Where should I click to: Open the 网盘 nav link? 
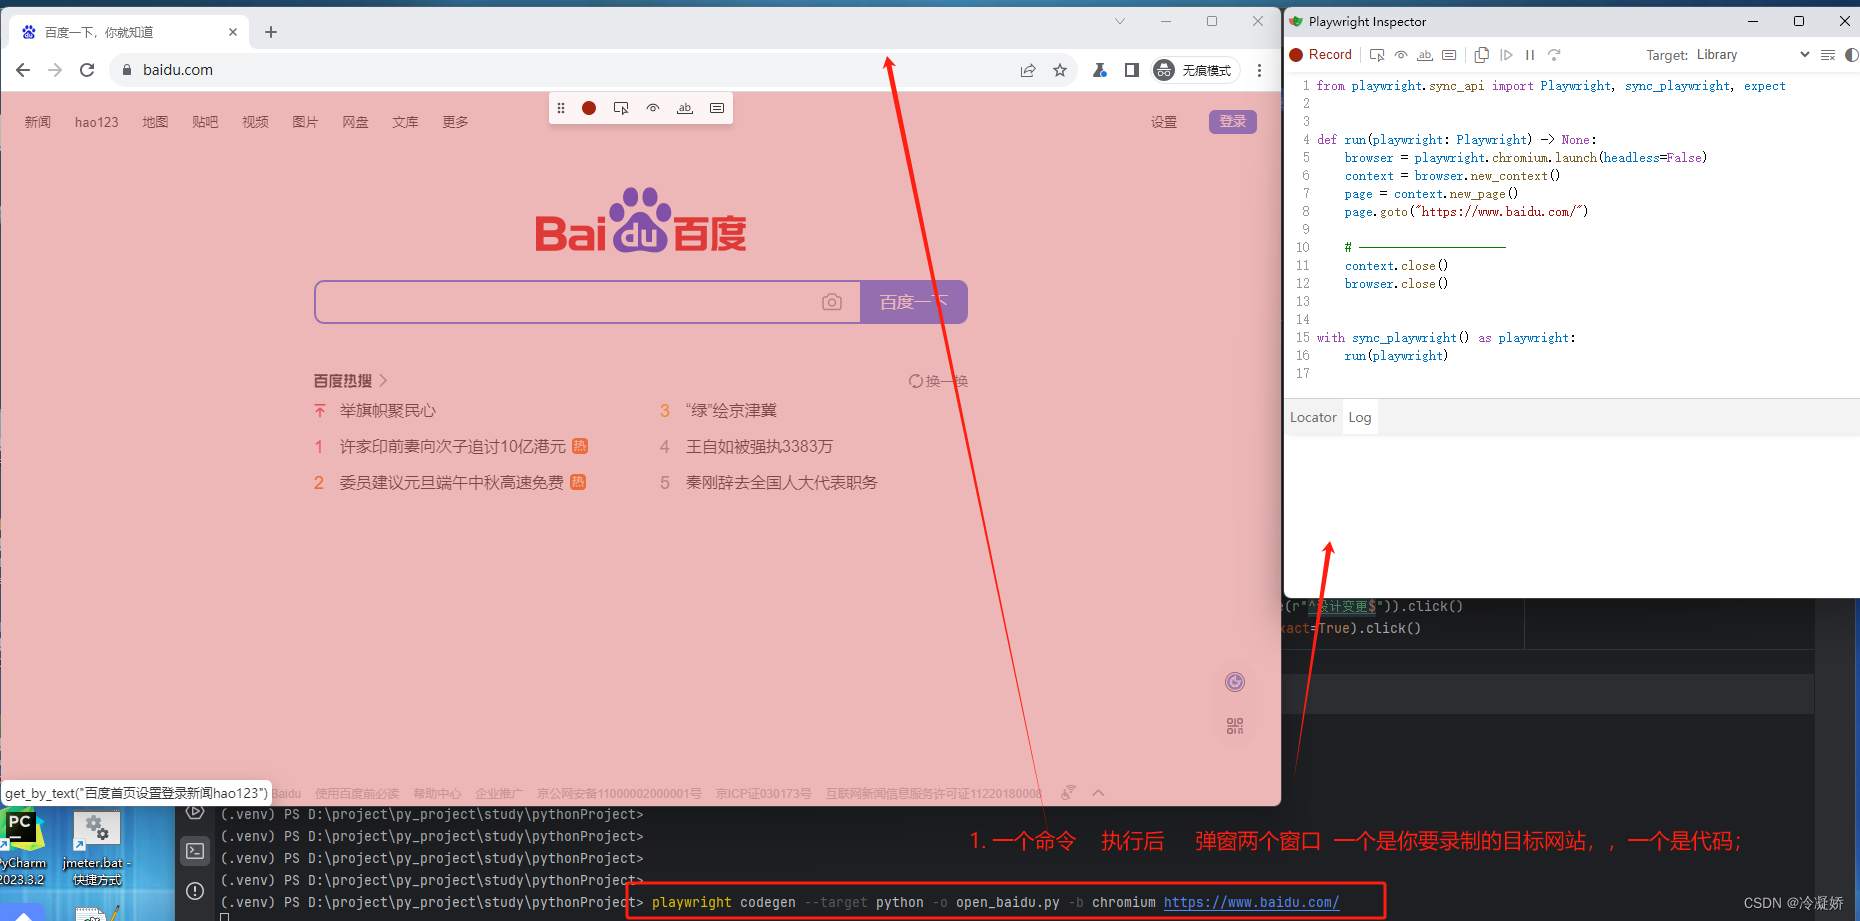(355, 122)
